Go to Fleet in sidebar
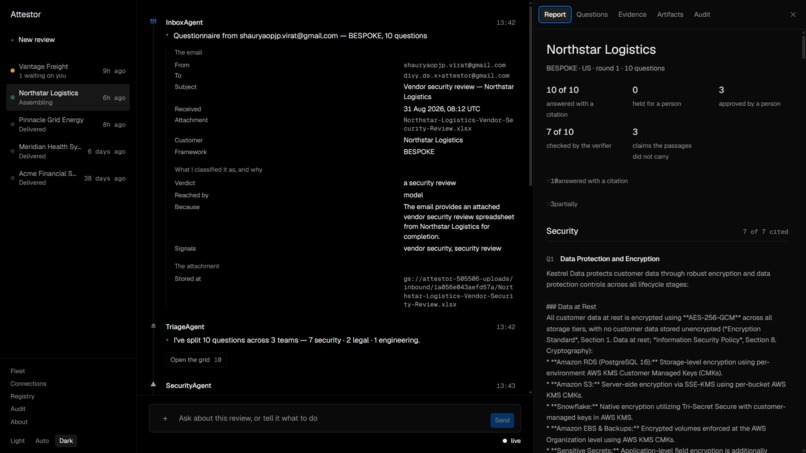 point(17,371)
